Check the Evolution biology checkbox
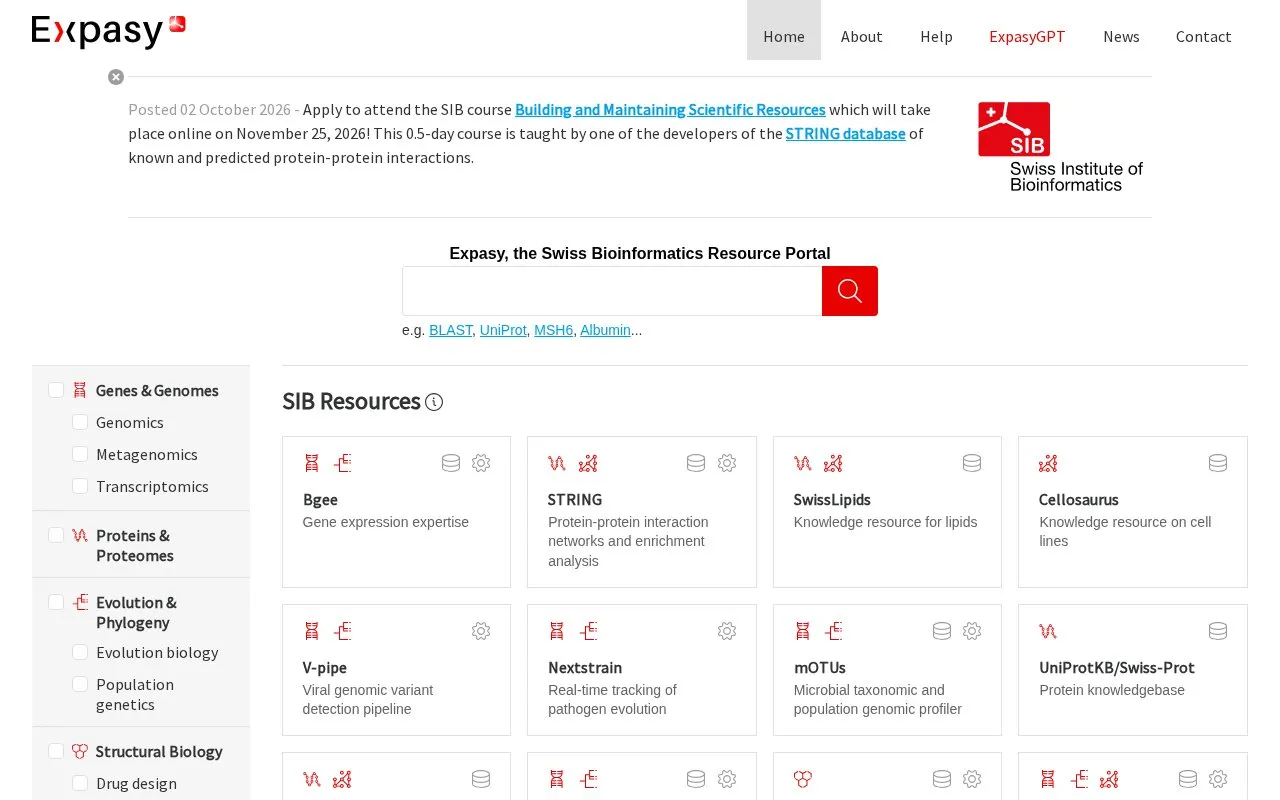The height and width of the screenshot is (800, 1280). [80, 652]
